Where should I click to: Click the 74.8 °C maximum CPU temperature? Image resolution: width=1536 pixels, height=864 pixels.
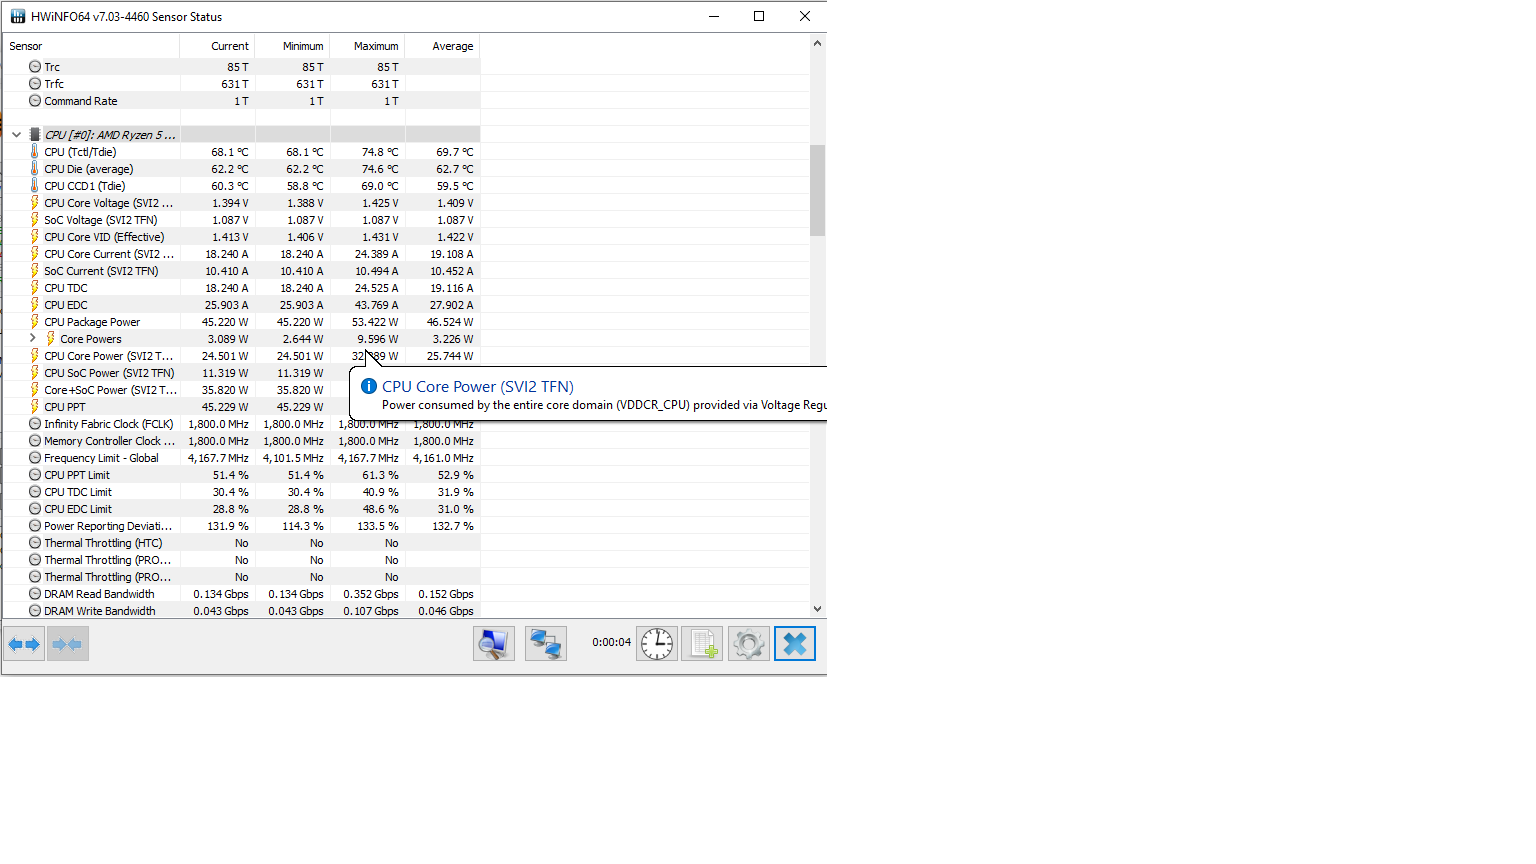[x=380, y=152]
